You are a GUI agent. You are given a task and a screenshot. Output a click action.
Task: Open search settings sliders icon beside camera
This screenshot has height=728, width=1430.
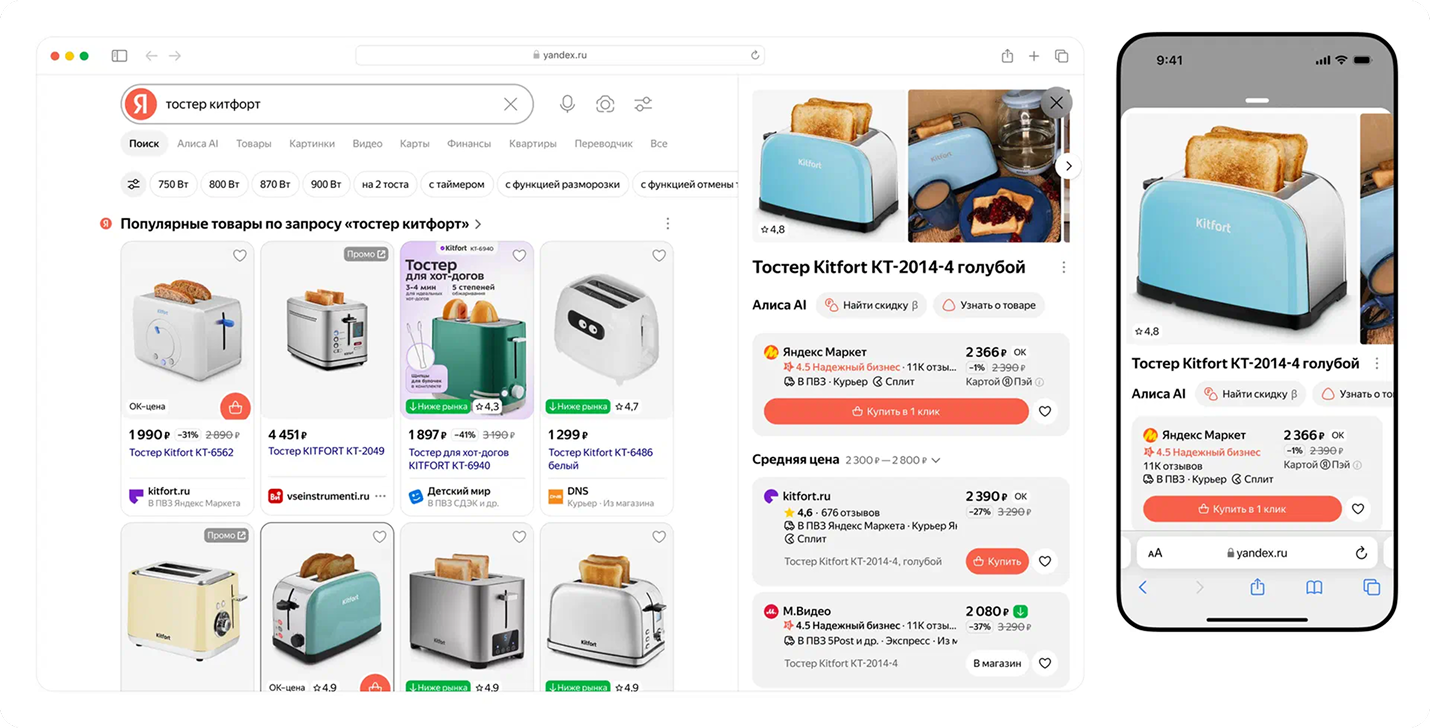[x=643, y=104]
